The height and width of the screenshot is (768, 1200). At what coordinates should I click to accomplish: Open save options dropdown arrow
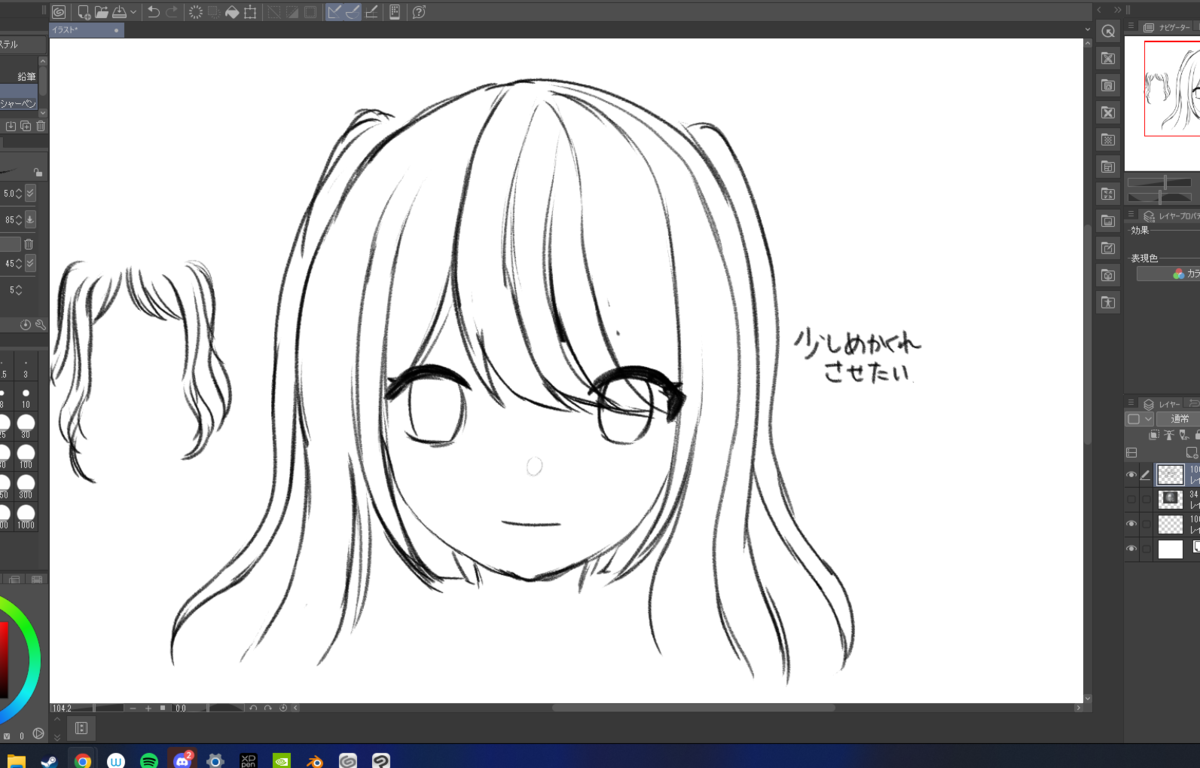click(x=133, y=12)
